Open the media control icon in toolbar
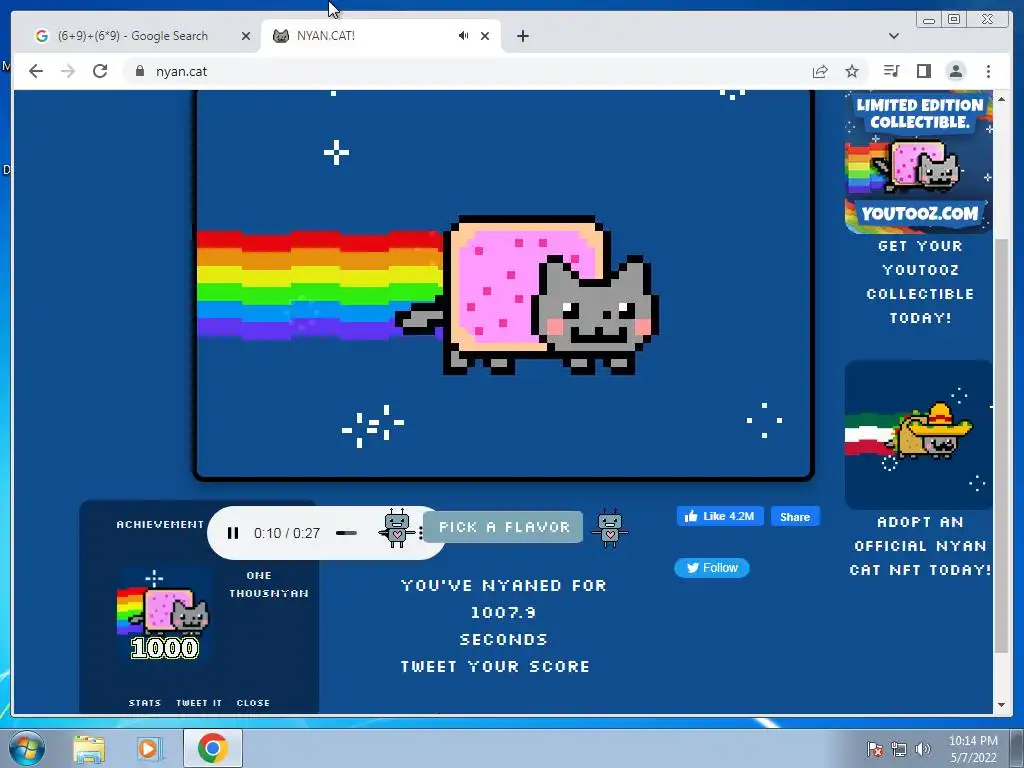The image size is (1024, 768). click(891, 71)
